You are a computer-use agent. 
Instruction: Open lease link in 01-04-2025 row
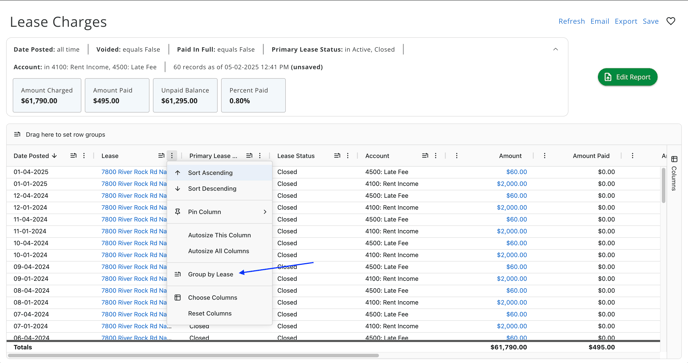coord(134,172)
